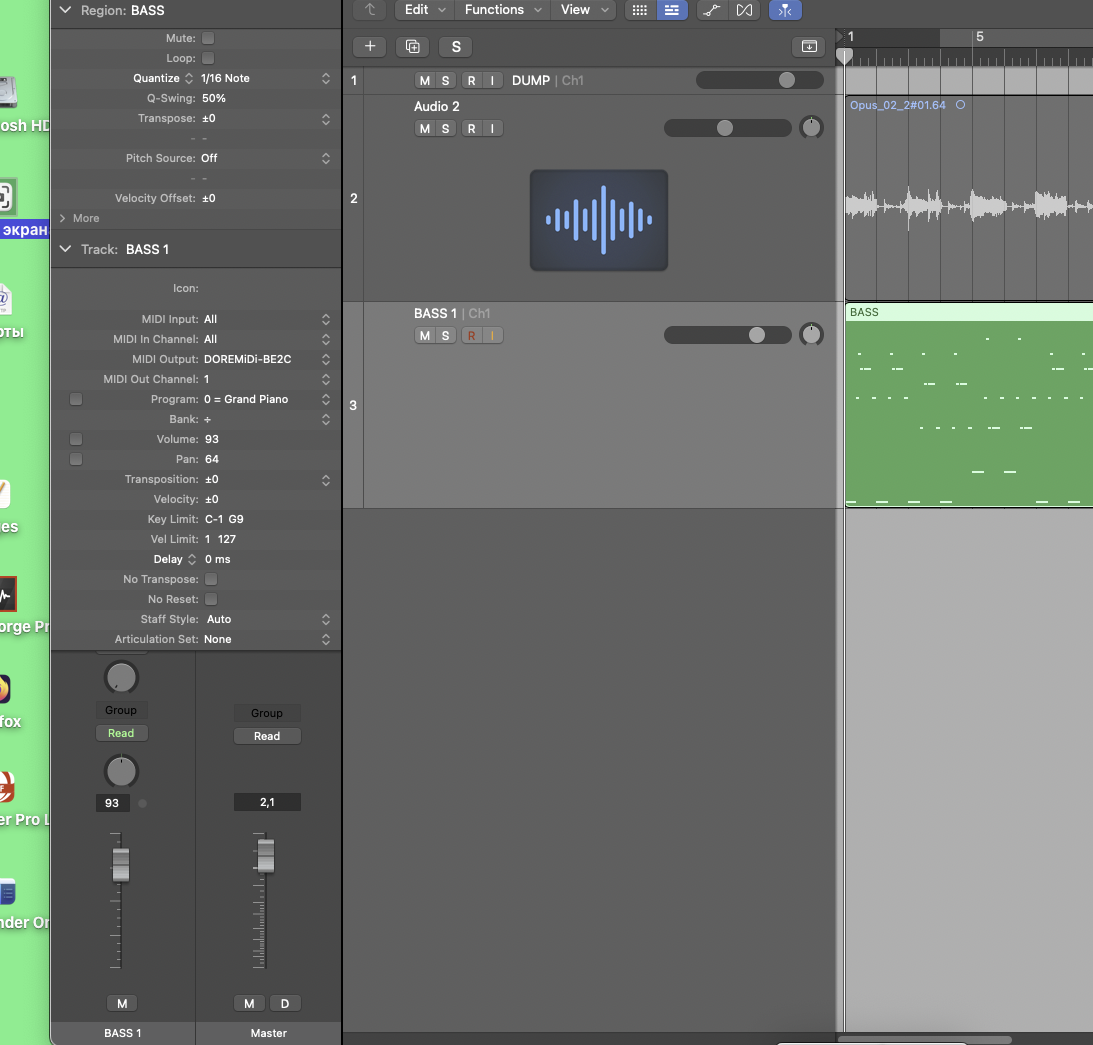The image size is (1093, 1045).
Task: Click the BASS 1 channel strip fader
Action: pos(121,865)
